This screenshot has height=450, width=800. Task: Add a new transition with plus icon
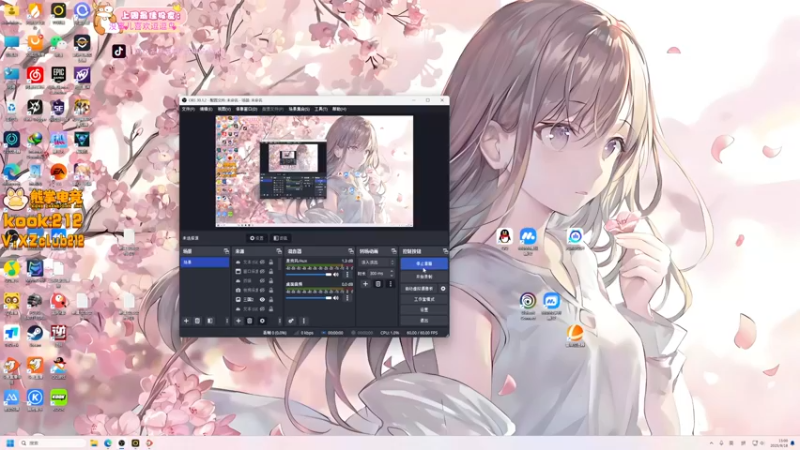point(365,284)
